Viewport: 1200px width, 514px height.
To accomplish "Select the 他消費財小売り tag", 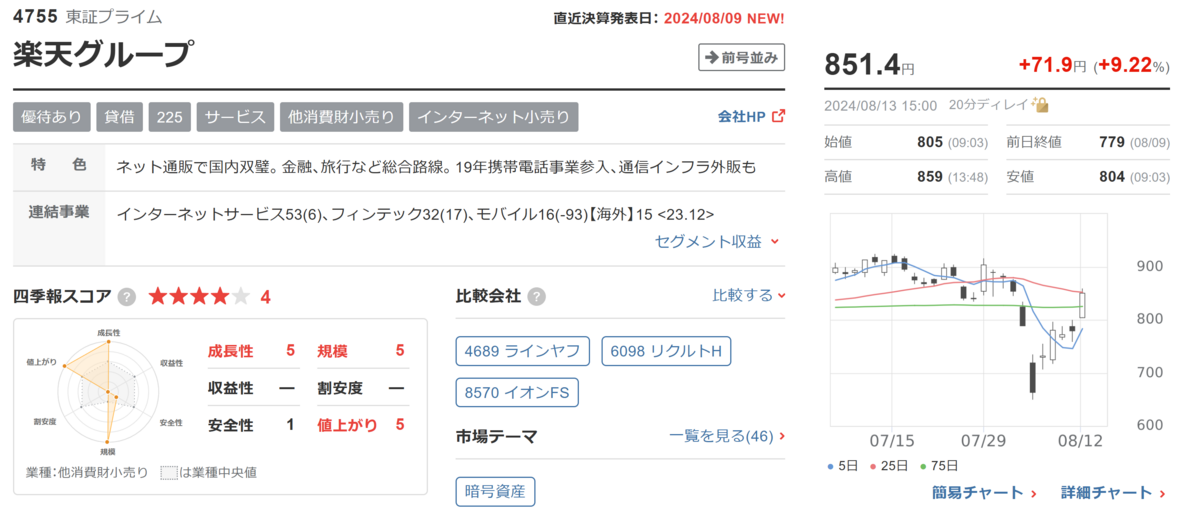I will click(x=341, y=116).
